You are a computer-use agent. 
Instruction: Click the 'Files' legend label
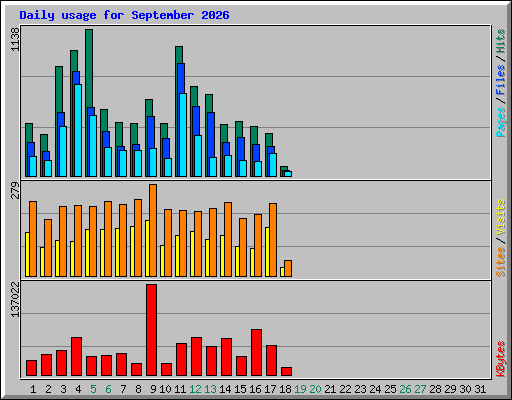click(x=500, y=80)
